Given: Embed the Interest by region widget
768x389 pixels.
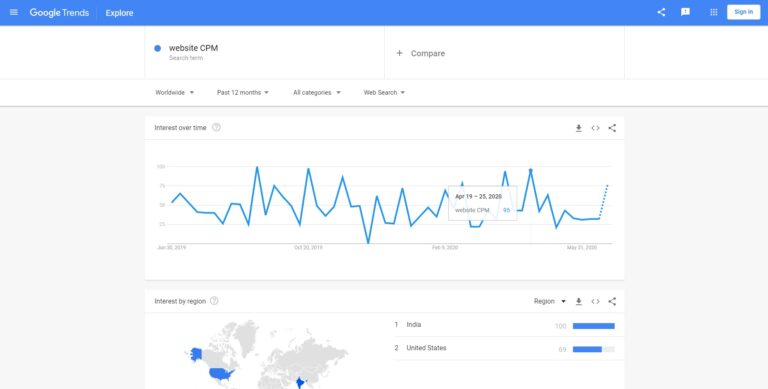Looking at the screenshot, I should (595, 301).
